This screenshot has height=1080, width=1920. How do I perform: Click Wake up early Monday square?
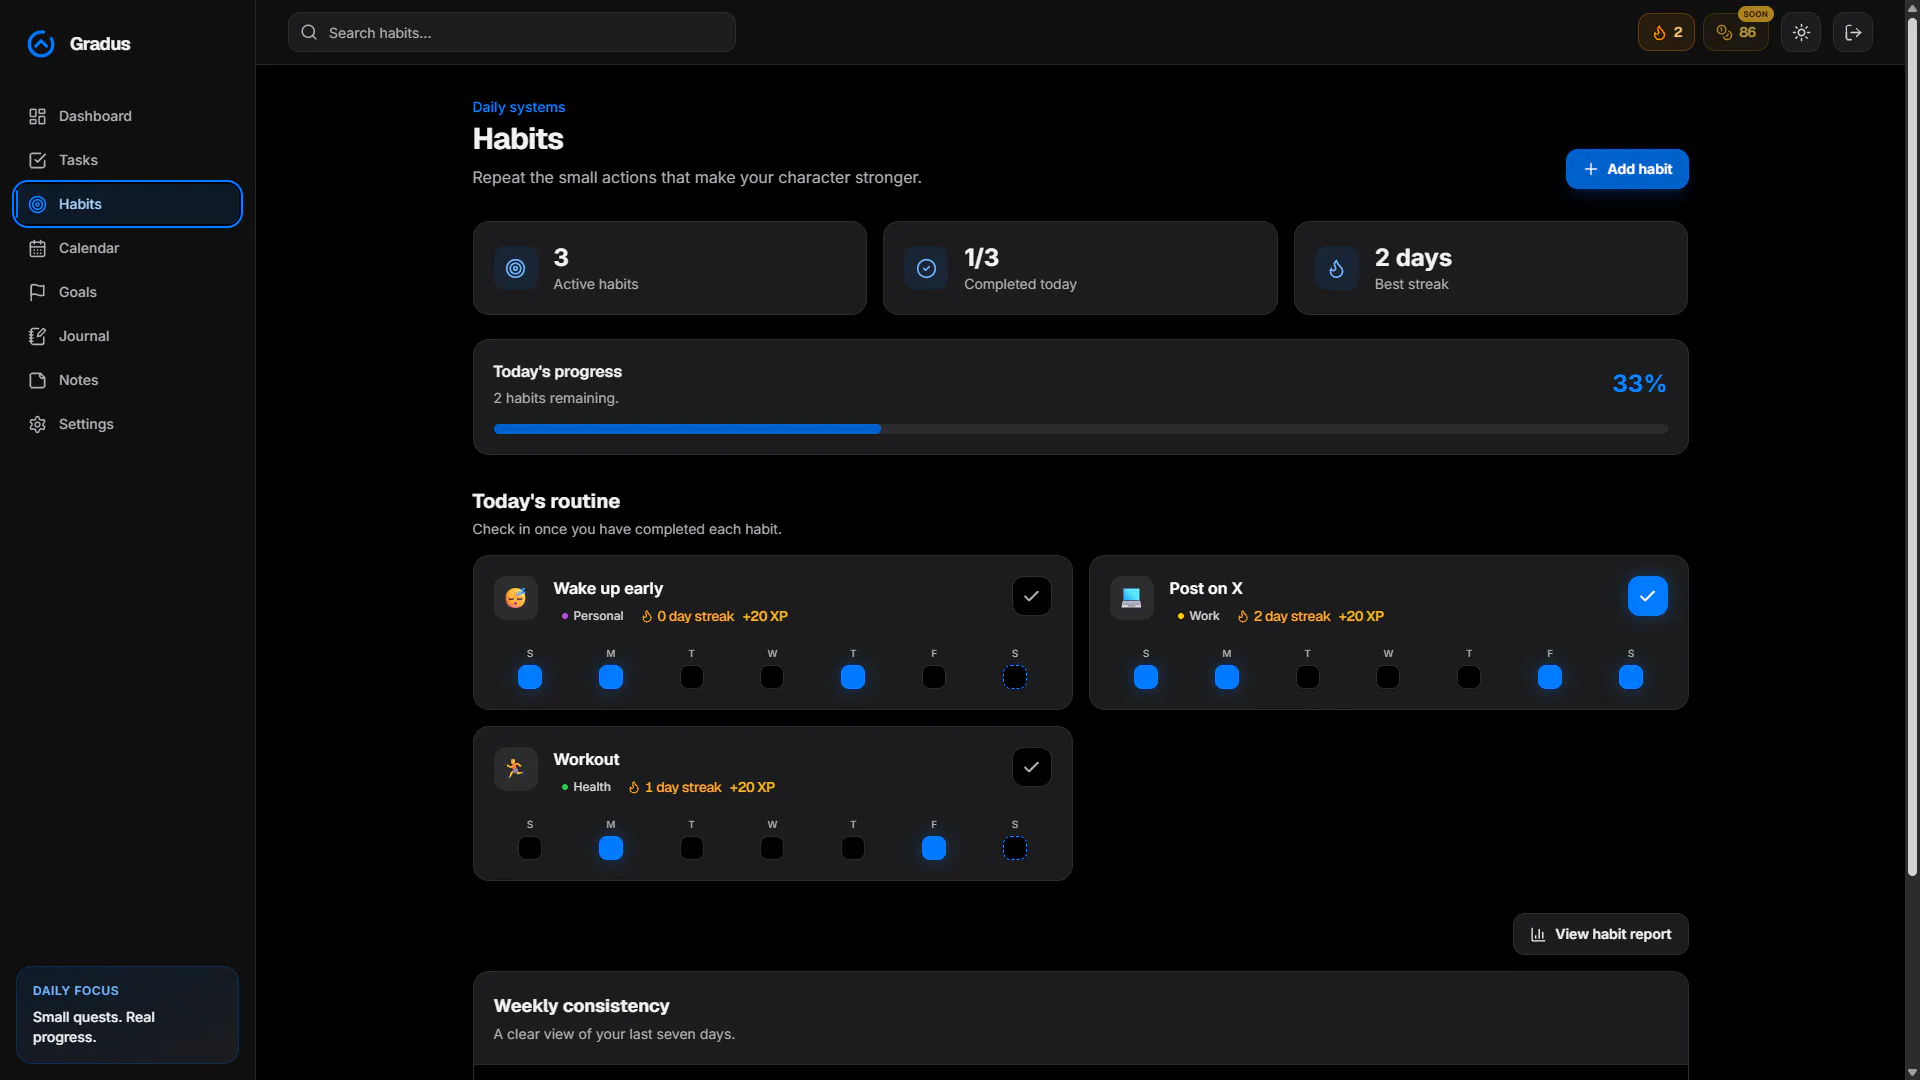[x=611, y=677]
